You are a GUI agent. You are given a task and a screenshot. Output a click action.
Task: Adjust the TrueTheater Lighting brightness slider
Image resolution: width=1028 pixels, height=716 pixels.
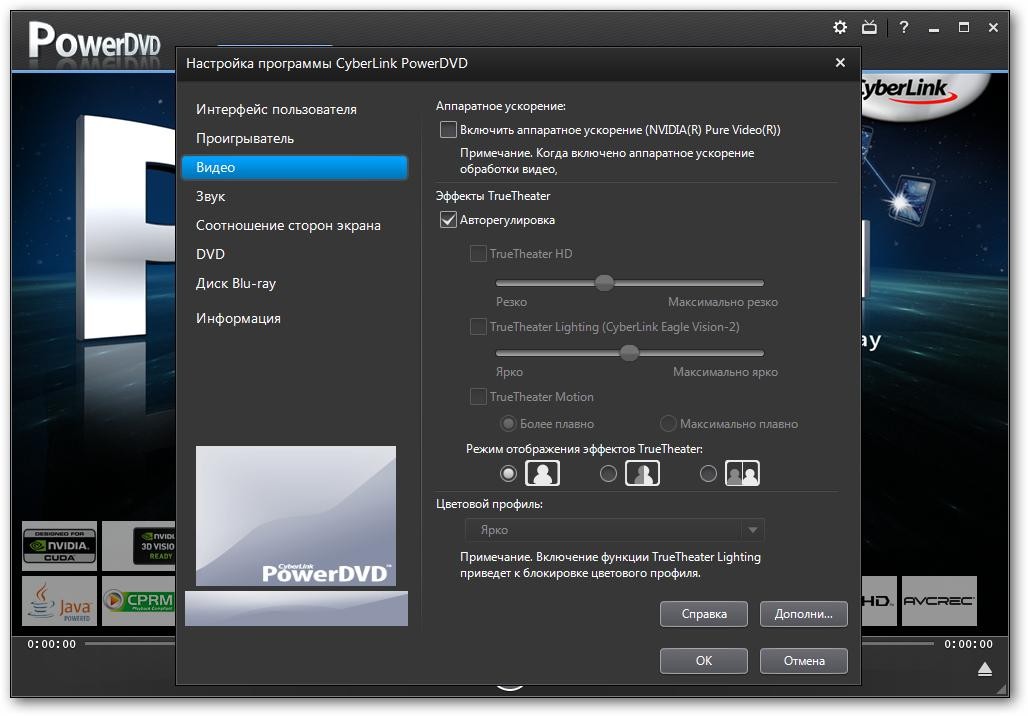pyautogui.click(x=630, y=353)
